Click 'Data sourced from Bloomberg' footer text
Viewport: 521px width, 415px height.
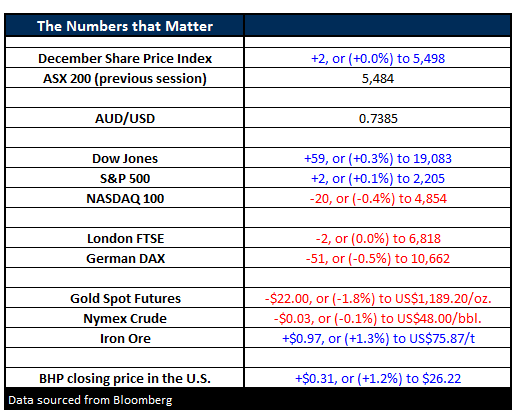(90, 400)
